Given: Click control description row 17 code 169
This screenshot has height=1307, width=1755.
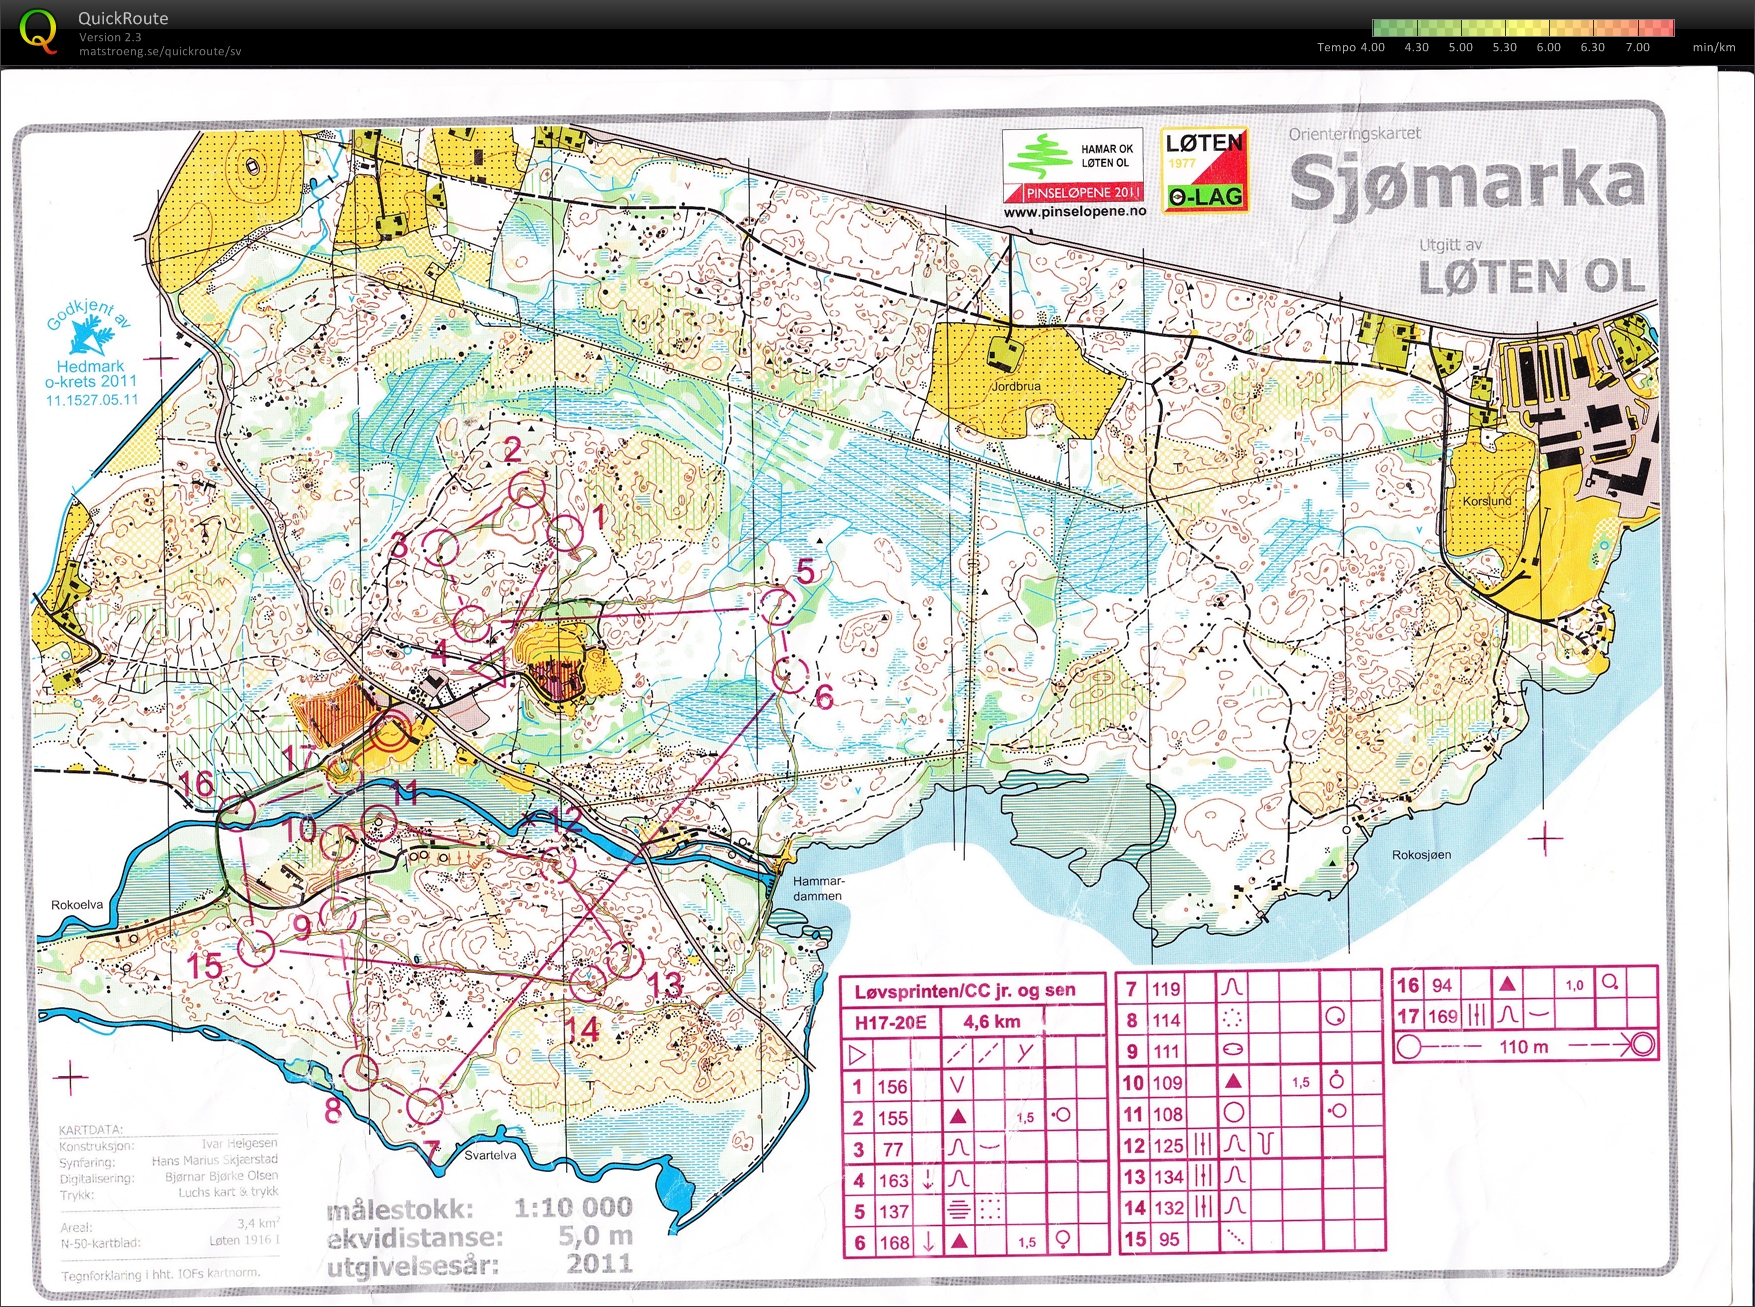Looking at the screenshot, I should coord(1442,1016).
